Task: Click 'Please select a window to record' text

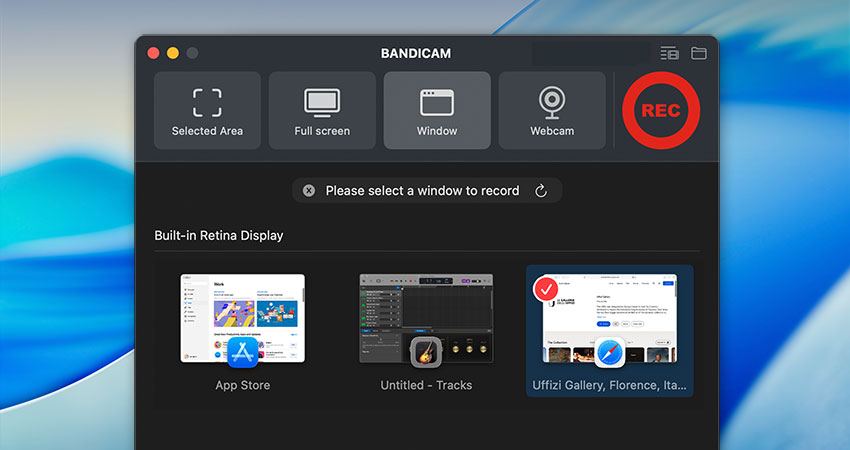Action: 422,191
